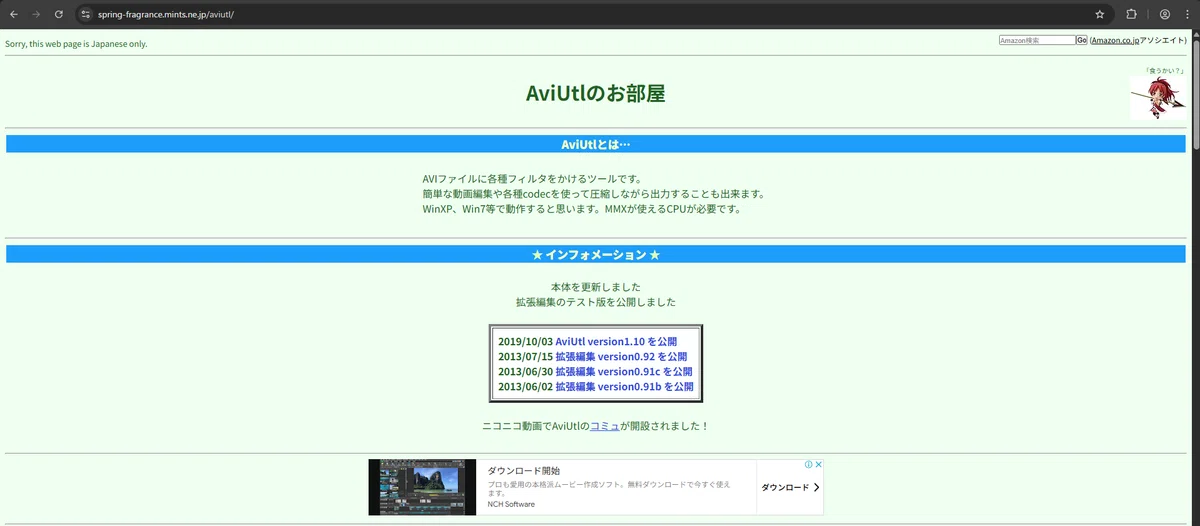This screenshot has width=1200, height=526.
Task: Open the 拡張編集 version0.91b link
Action: [x=624, y=386]
